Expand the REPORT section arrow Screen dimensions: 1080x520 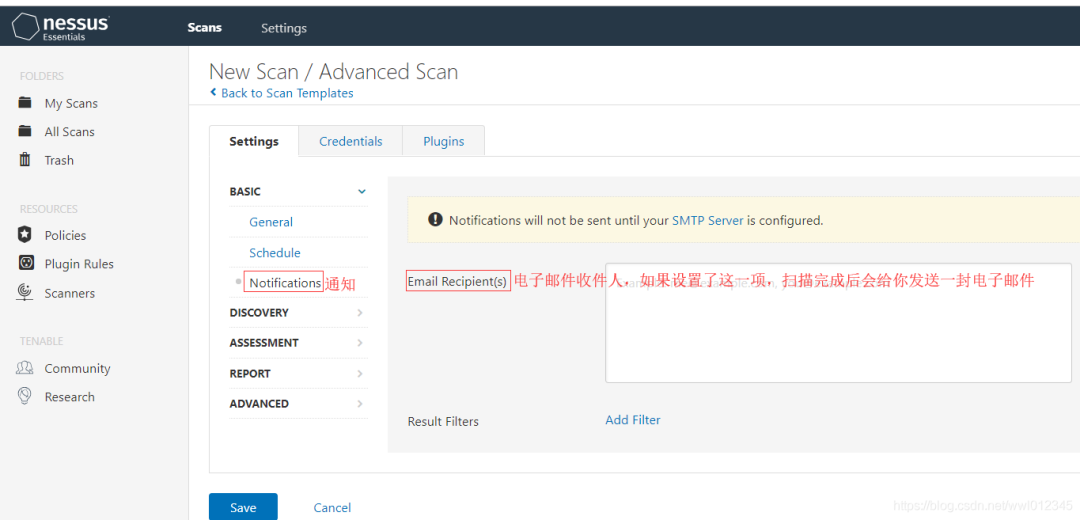click(360, 373)
